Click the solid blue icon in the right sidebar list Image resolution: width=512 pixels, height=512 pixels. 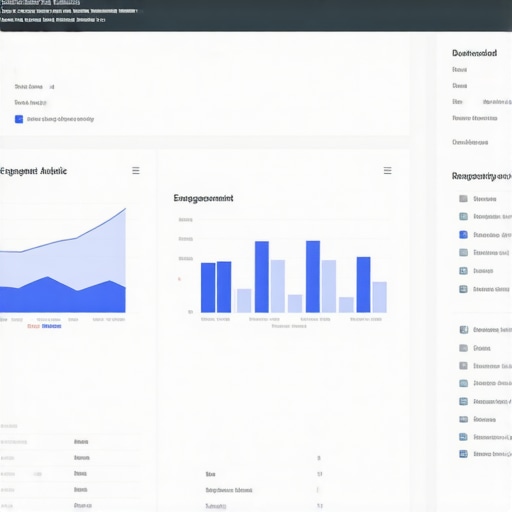pos(463,235)
